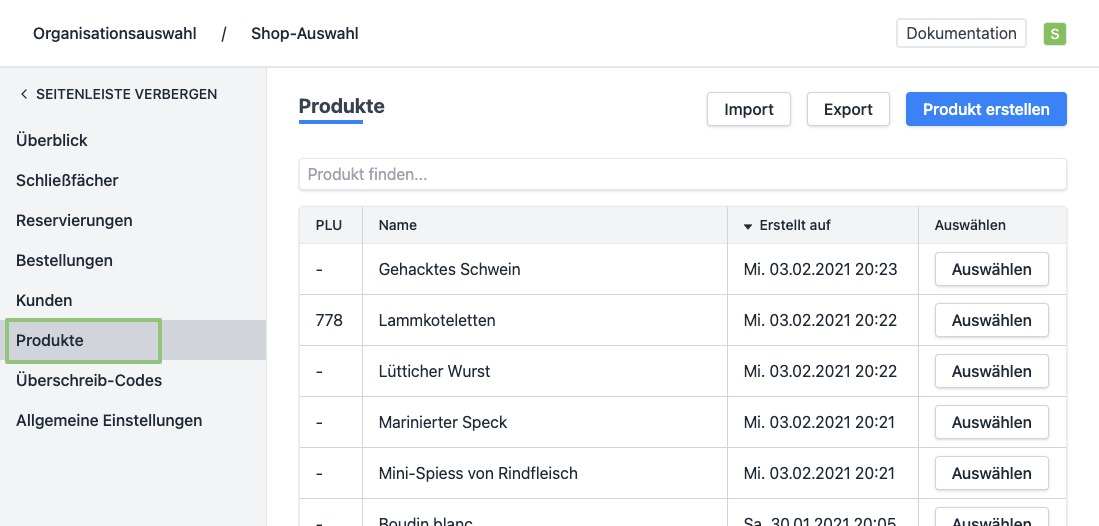Navigate to Bestellungen
Image resolution: width=1099 pixels, height=526 pixels.
(x=64, y=261)
